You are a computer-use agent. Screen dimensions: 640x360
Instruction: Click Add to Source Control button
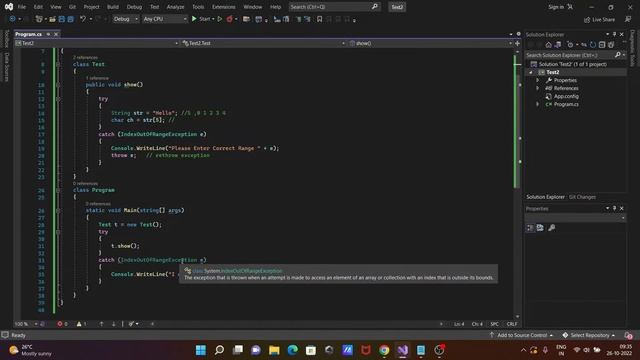(522, 336)
